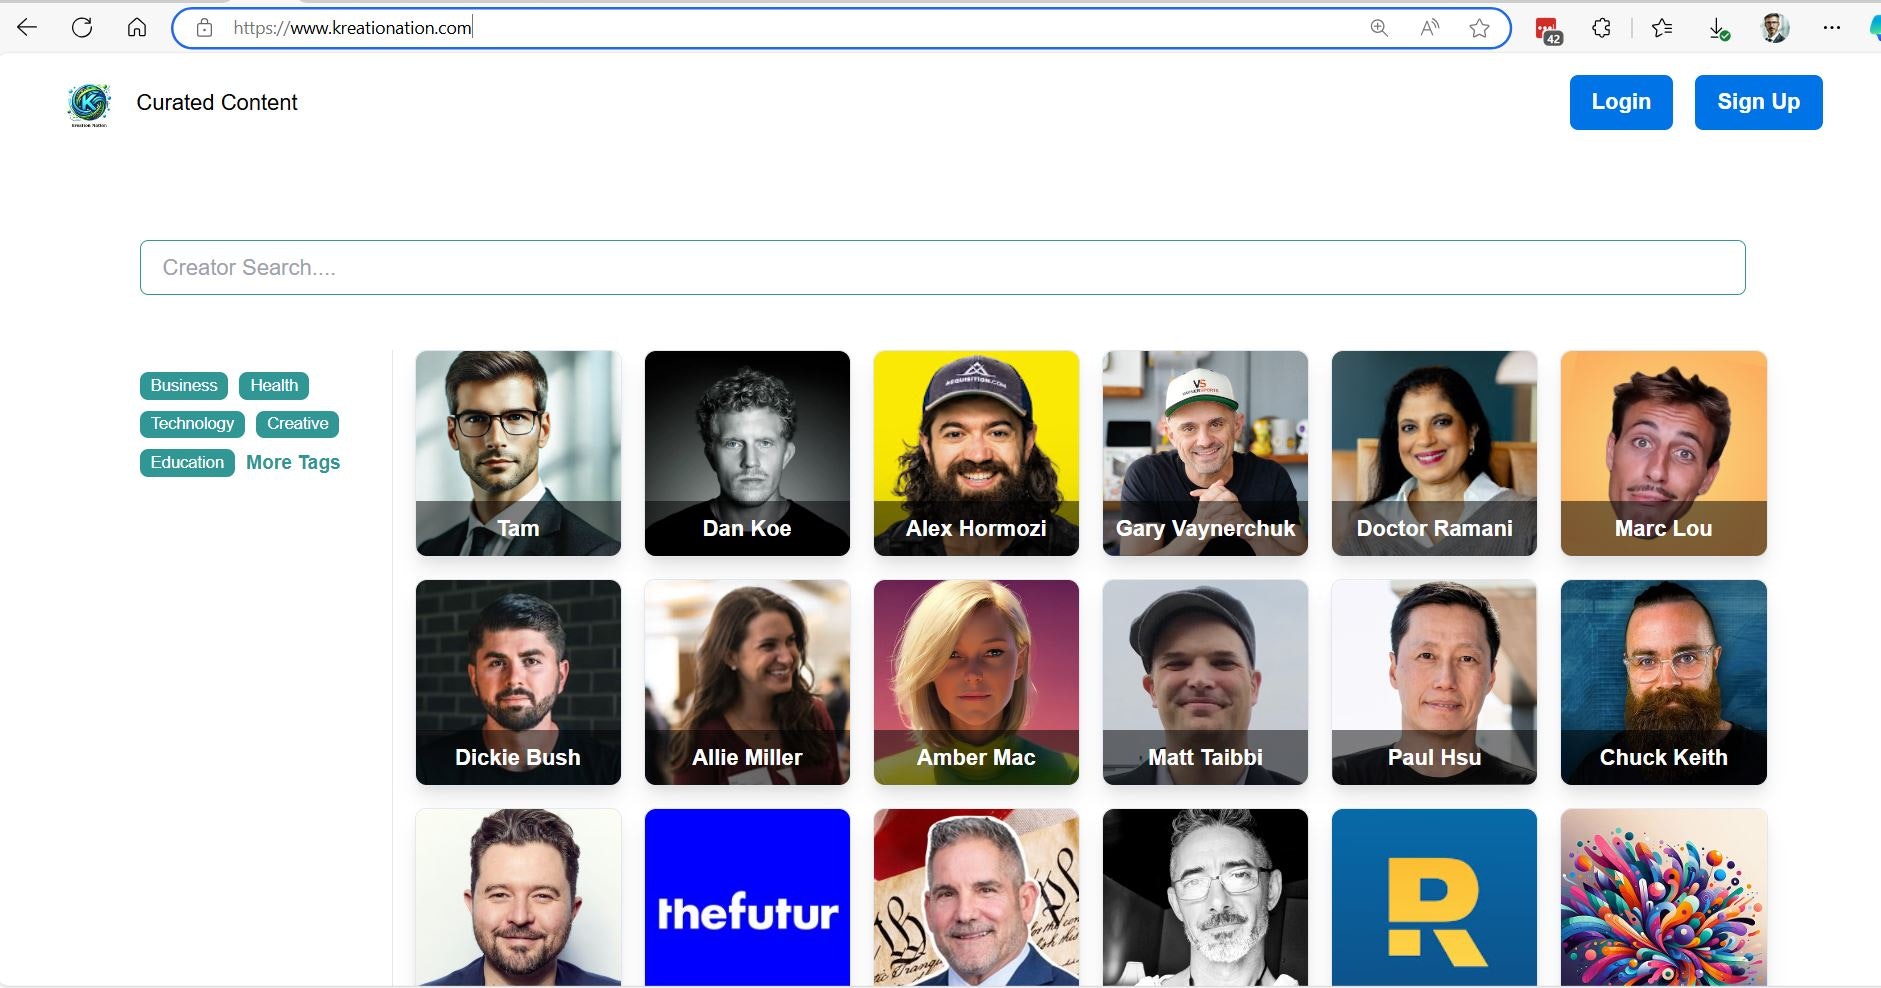Open the Extensions puzzle icon
1881x988 pixels.
coord(1602,28)
